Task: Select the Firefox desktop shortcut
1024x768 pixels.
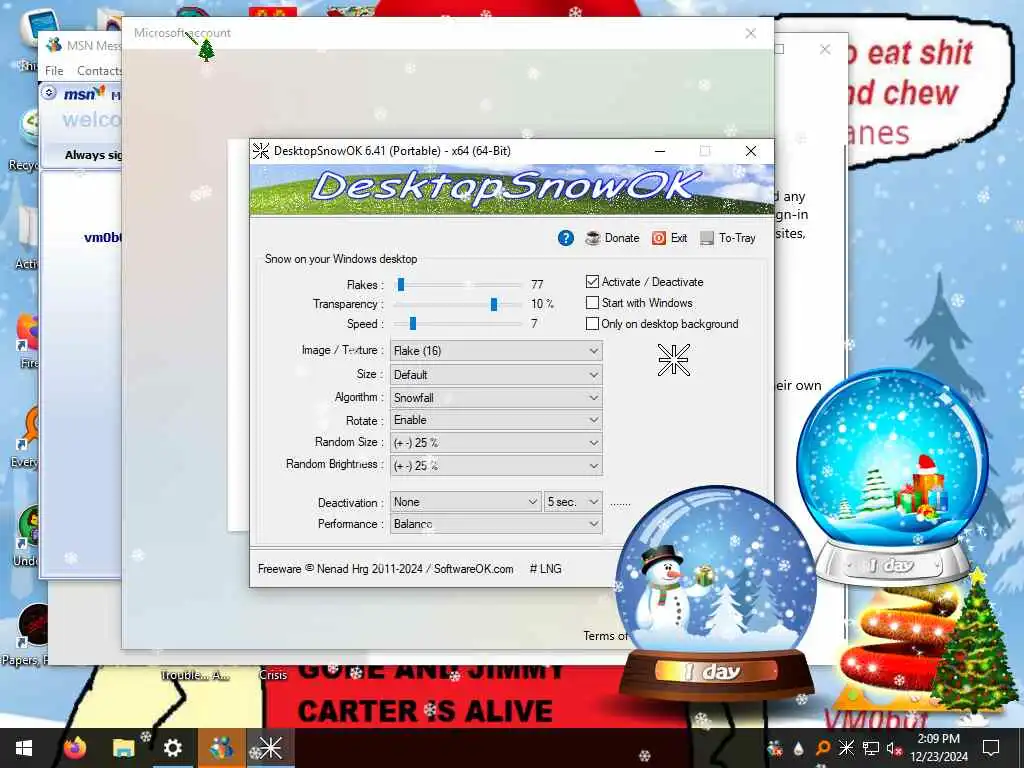Action: 27,340
